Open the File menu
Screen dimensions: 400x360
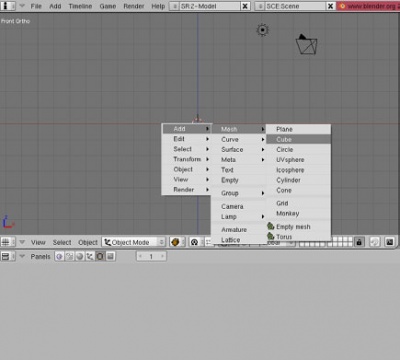coord(36,6)
